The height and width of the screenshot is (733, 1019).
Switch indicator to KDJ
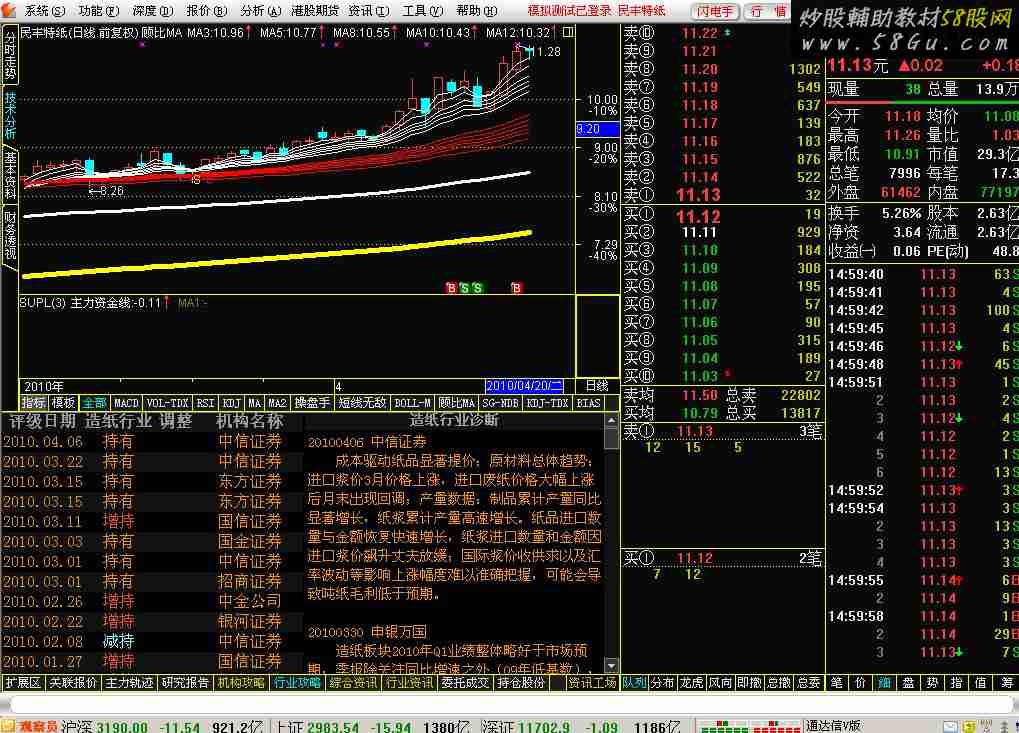tap(231, 403)
